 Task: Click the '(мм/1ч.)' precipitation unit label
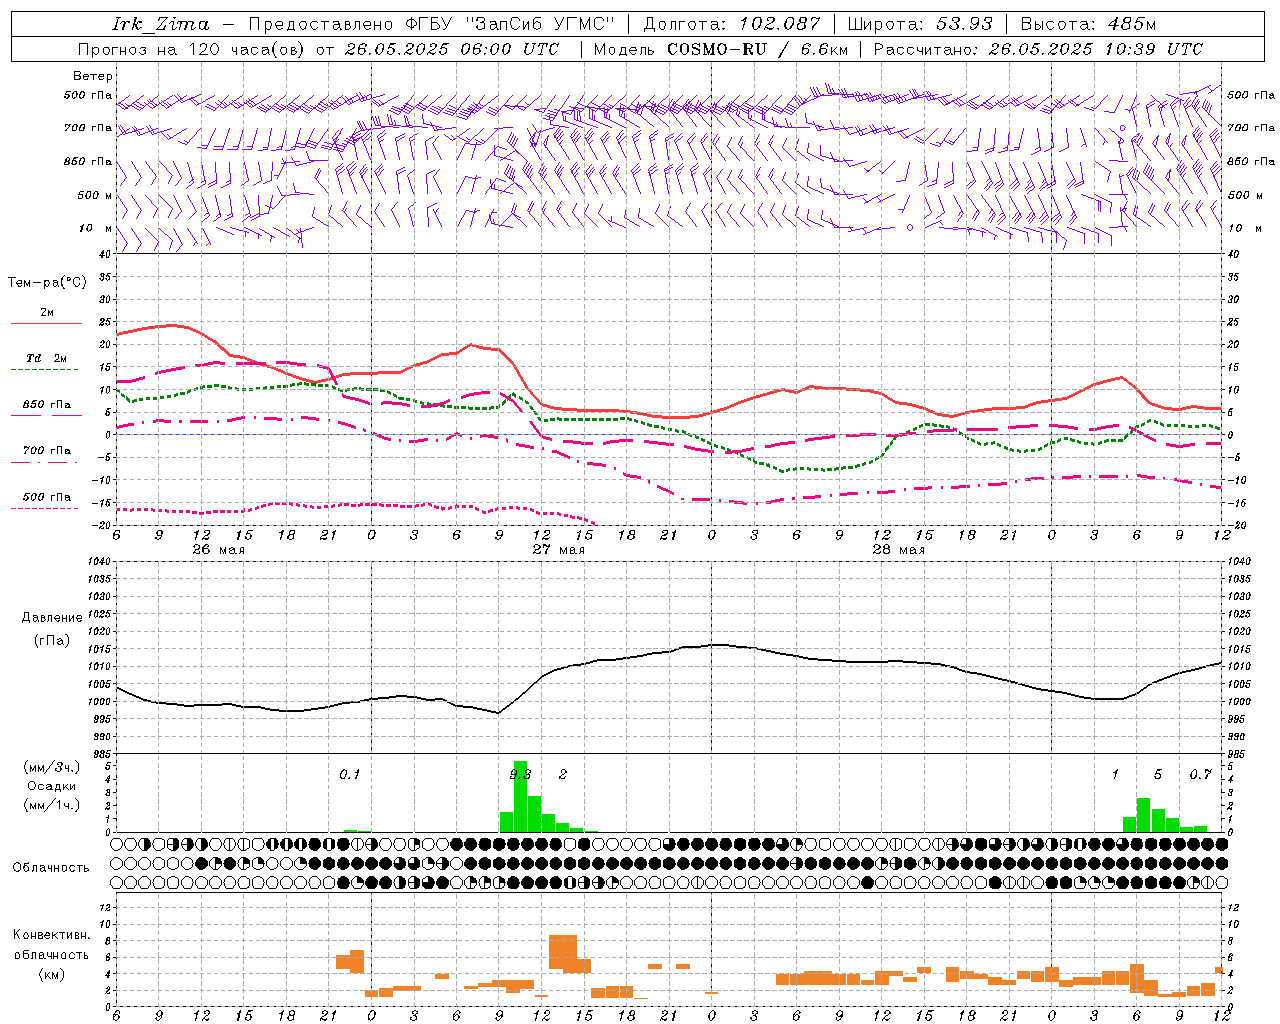click(x=52, y=805)
